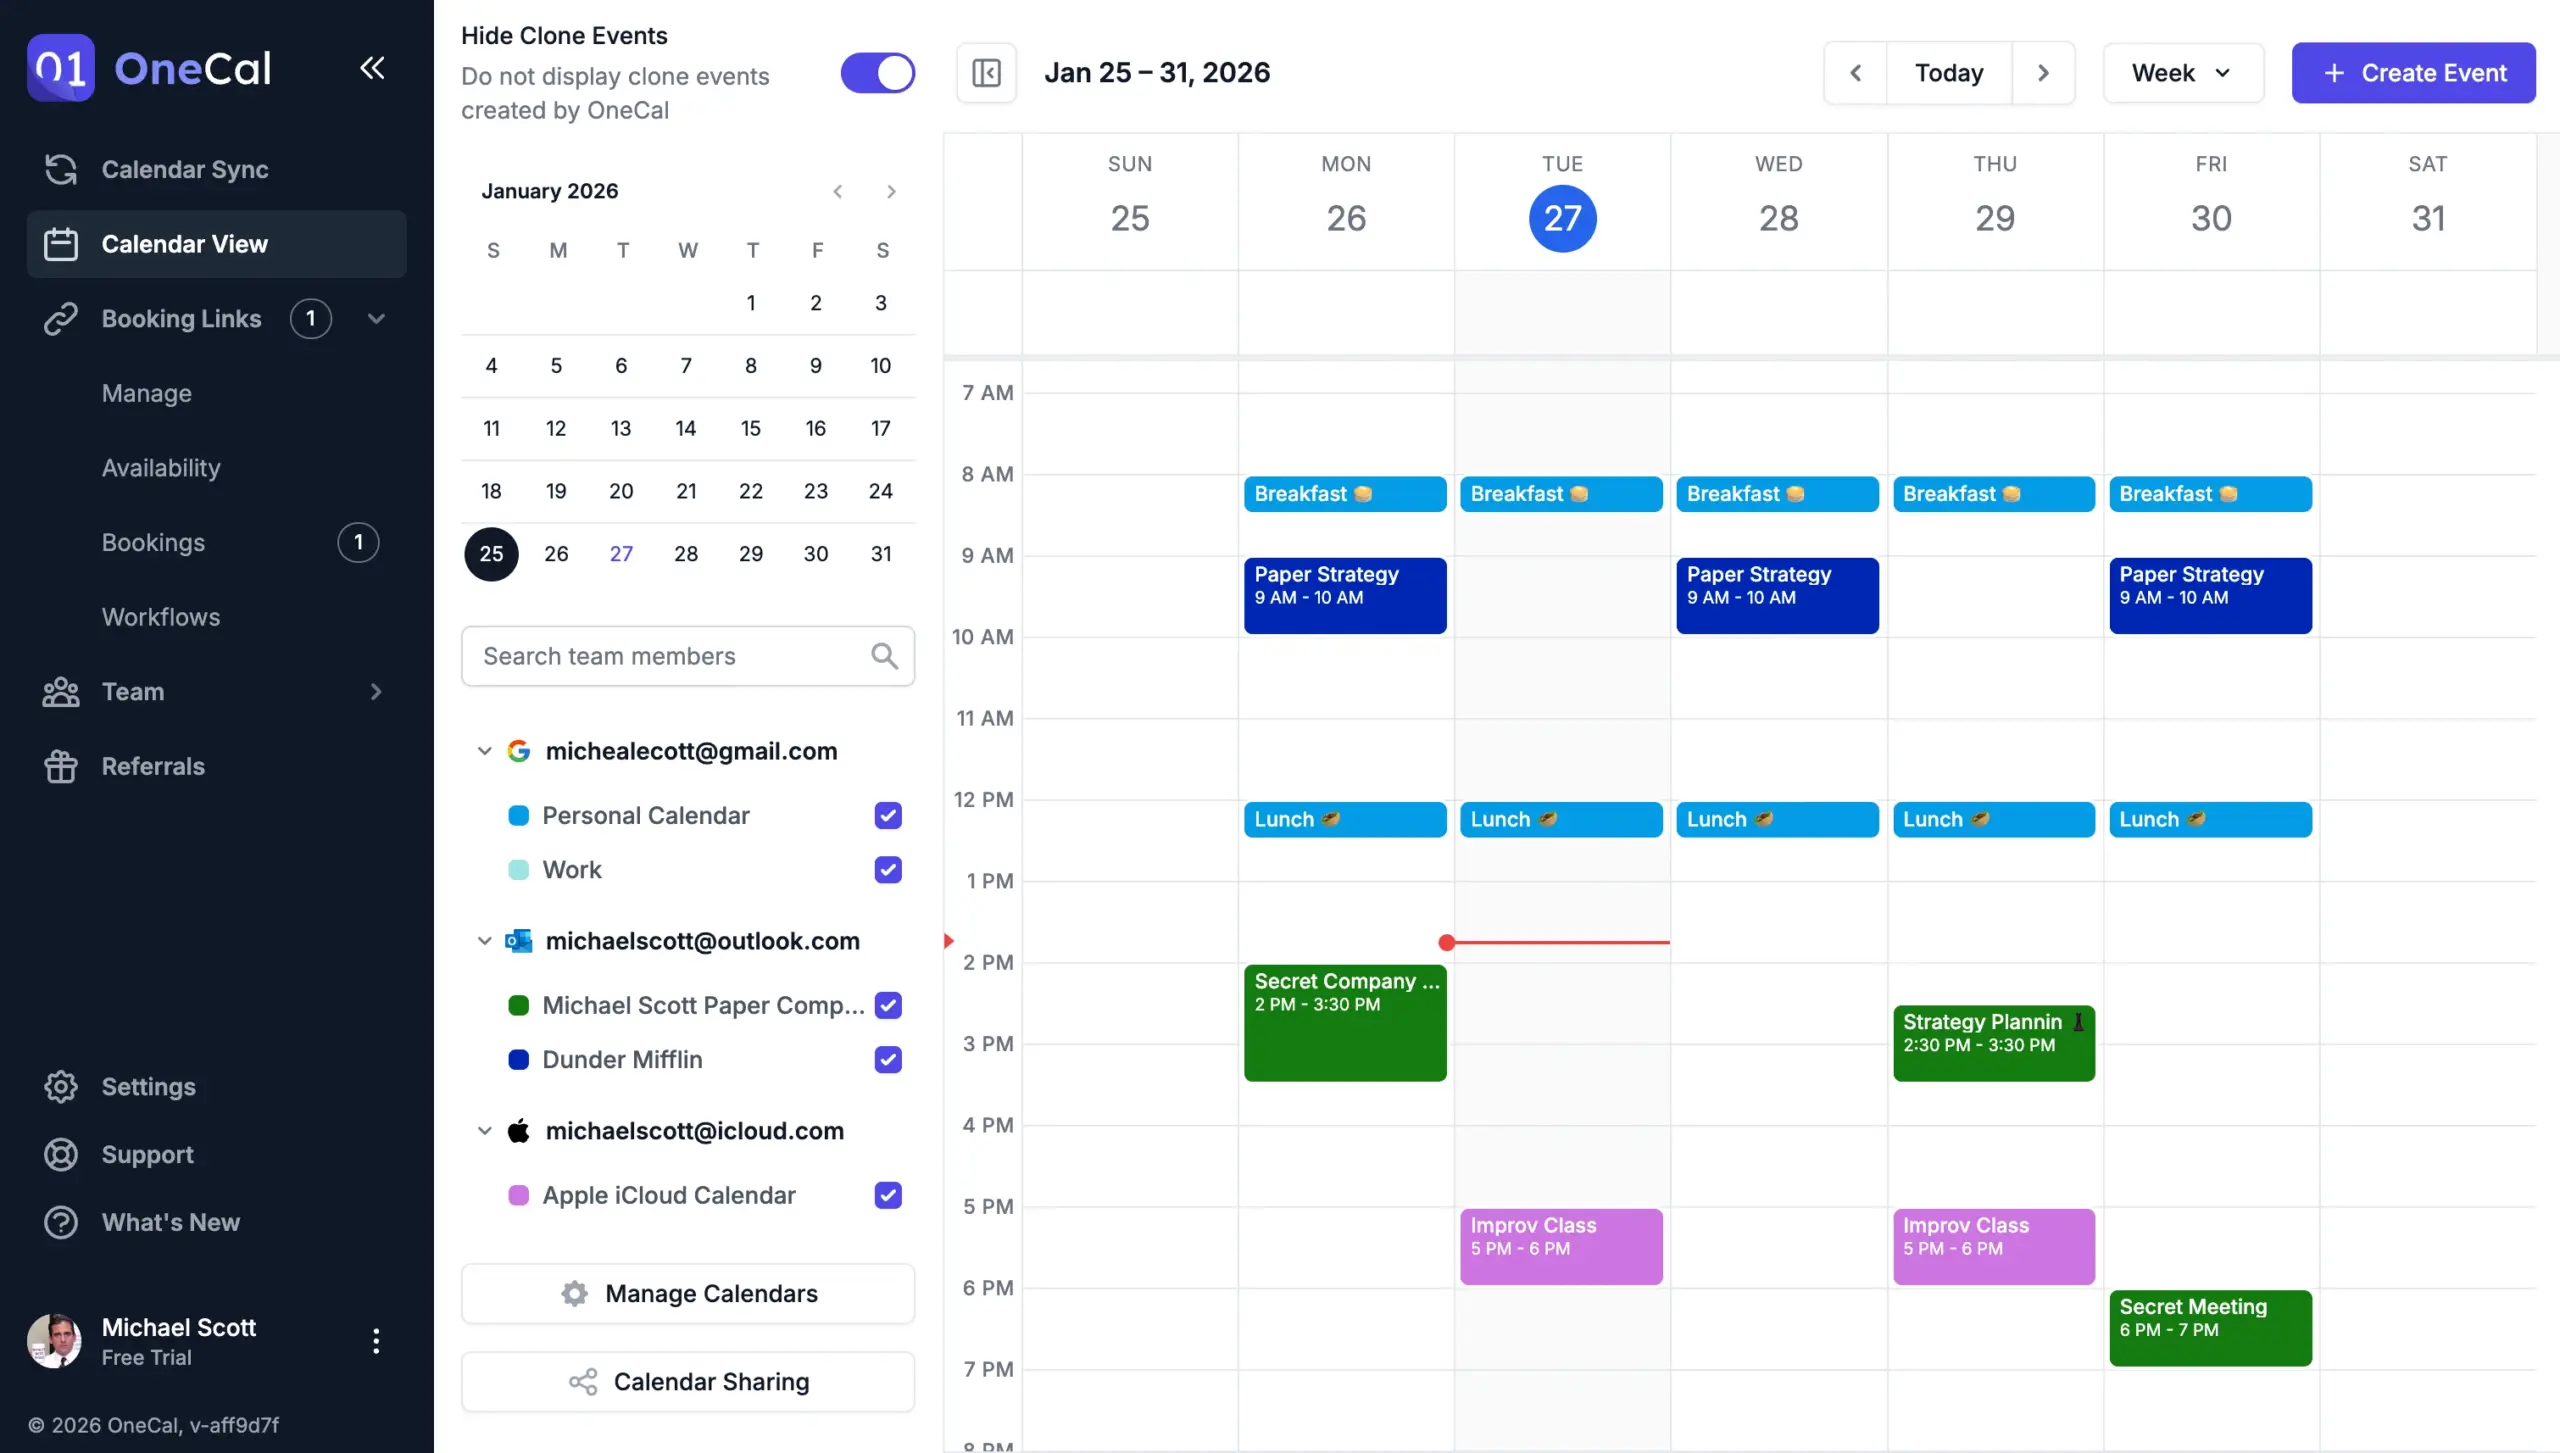This screenshot has width=2560, height=1453.
Task: Collapse michealecott@gmail.com calendar list
Action: point(484,751)
